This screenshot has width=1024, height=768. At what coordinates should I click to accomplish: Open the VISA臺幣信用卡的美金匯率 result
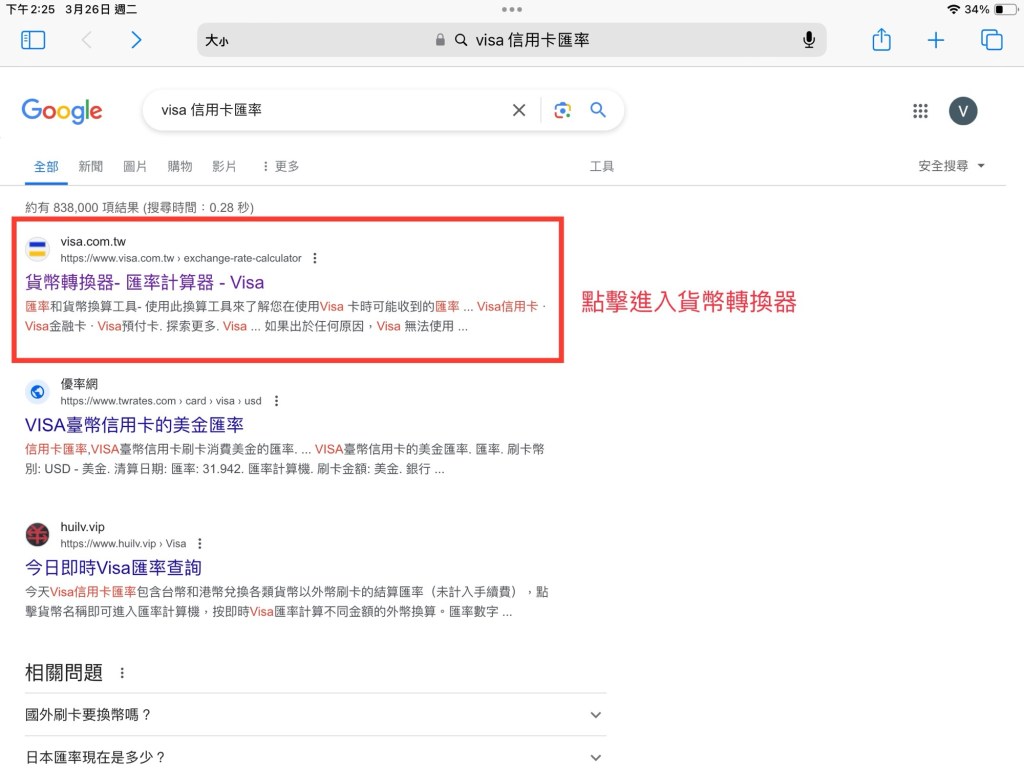tap(134, 425)
